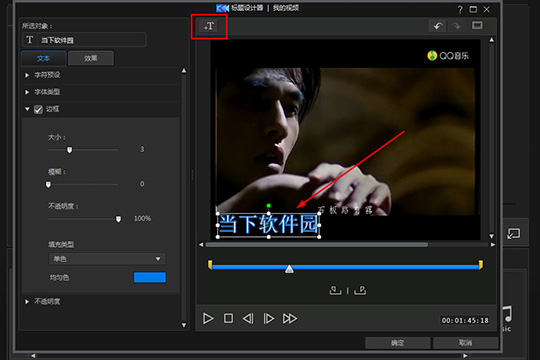Image resolution: width=540 pixels, height=360 pixels.
Task: Click the 取消 cancel button
Action: [x=465, y=343]
